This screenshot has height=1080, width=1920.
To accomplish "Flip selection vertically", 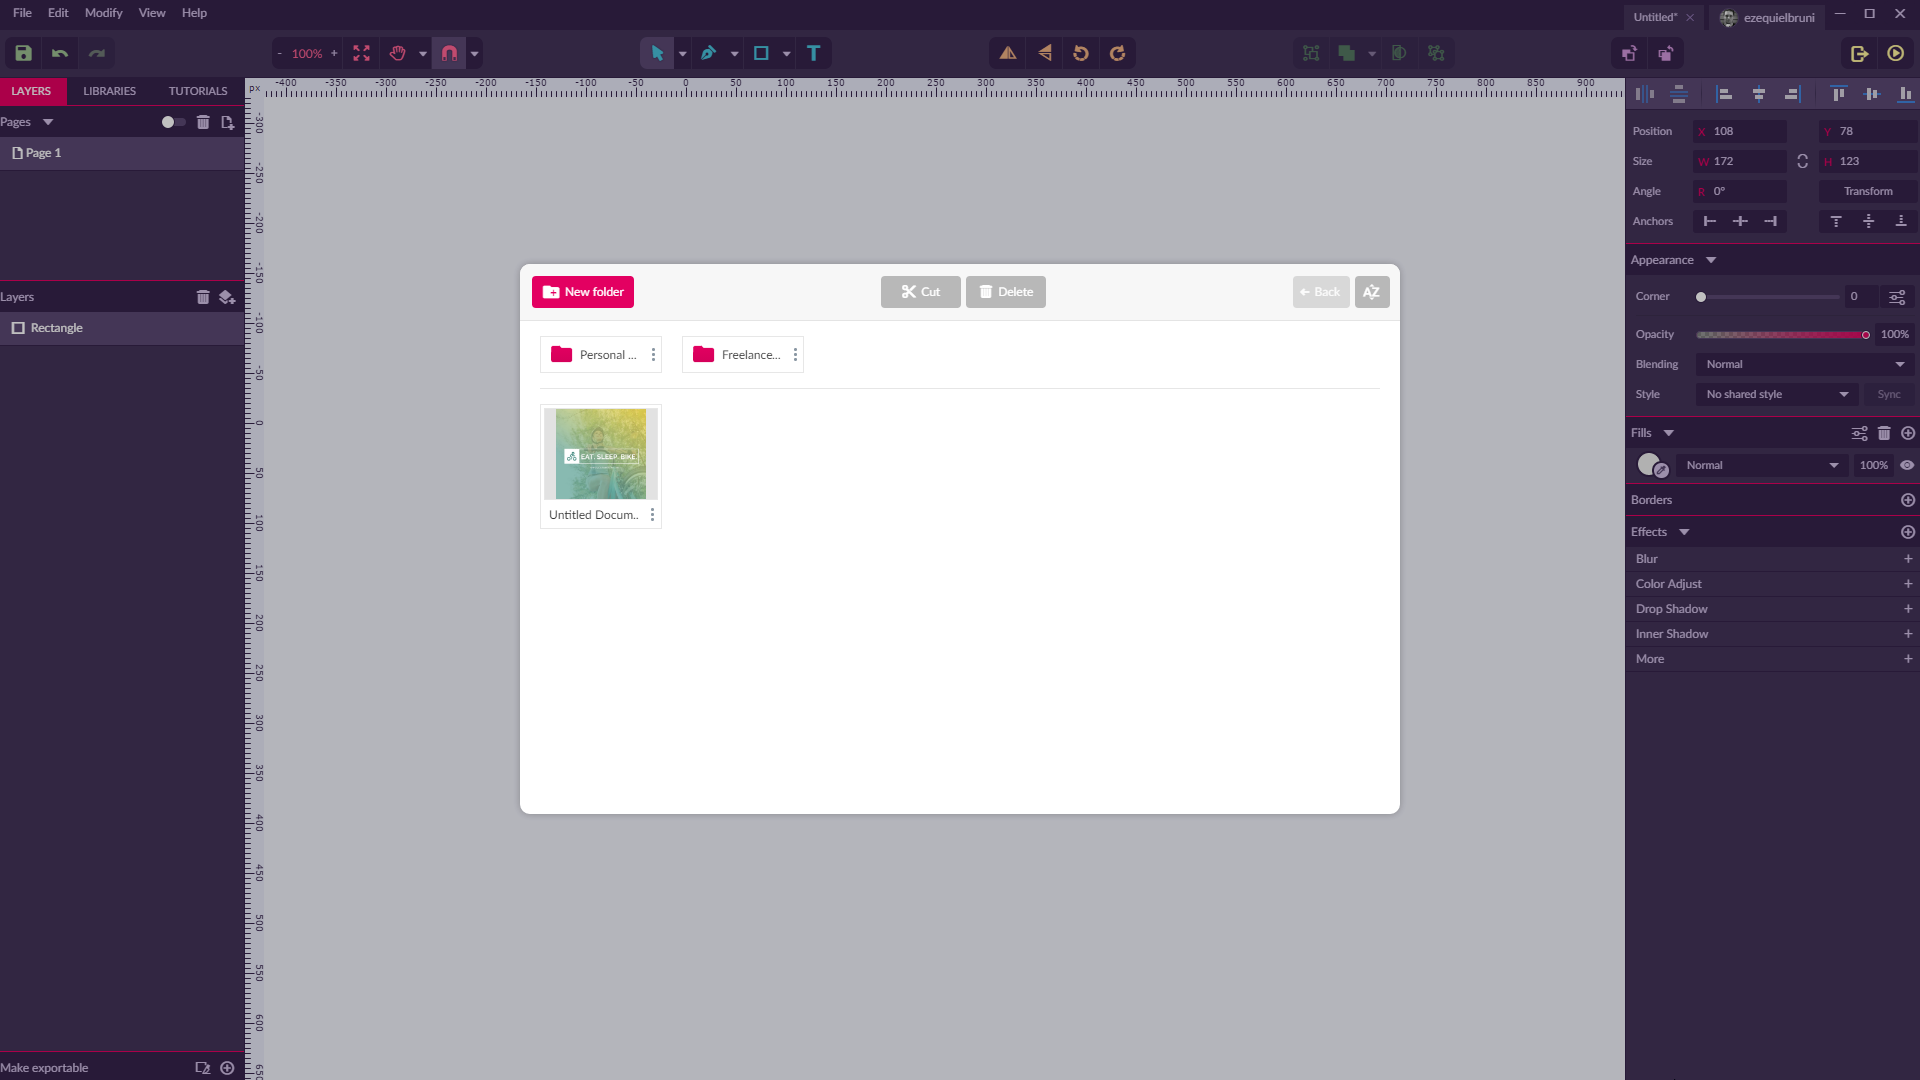I will coord(1045,53).
